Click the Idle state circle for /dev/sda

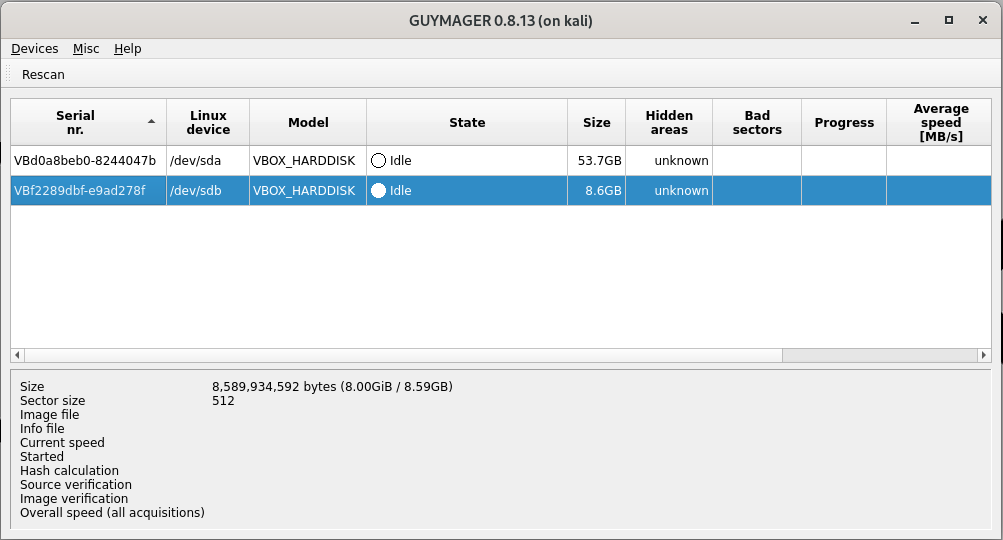coord(378,160)
